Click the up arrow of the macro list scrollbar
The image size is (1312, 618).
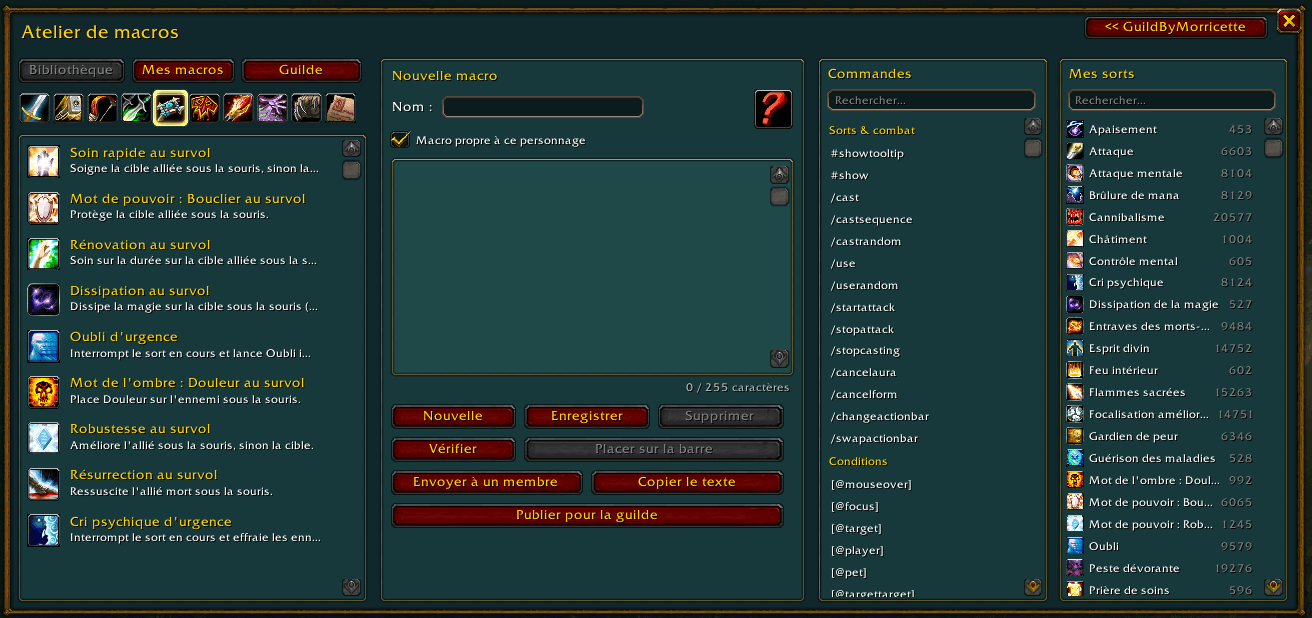[x=351, y=147]
